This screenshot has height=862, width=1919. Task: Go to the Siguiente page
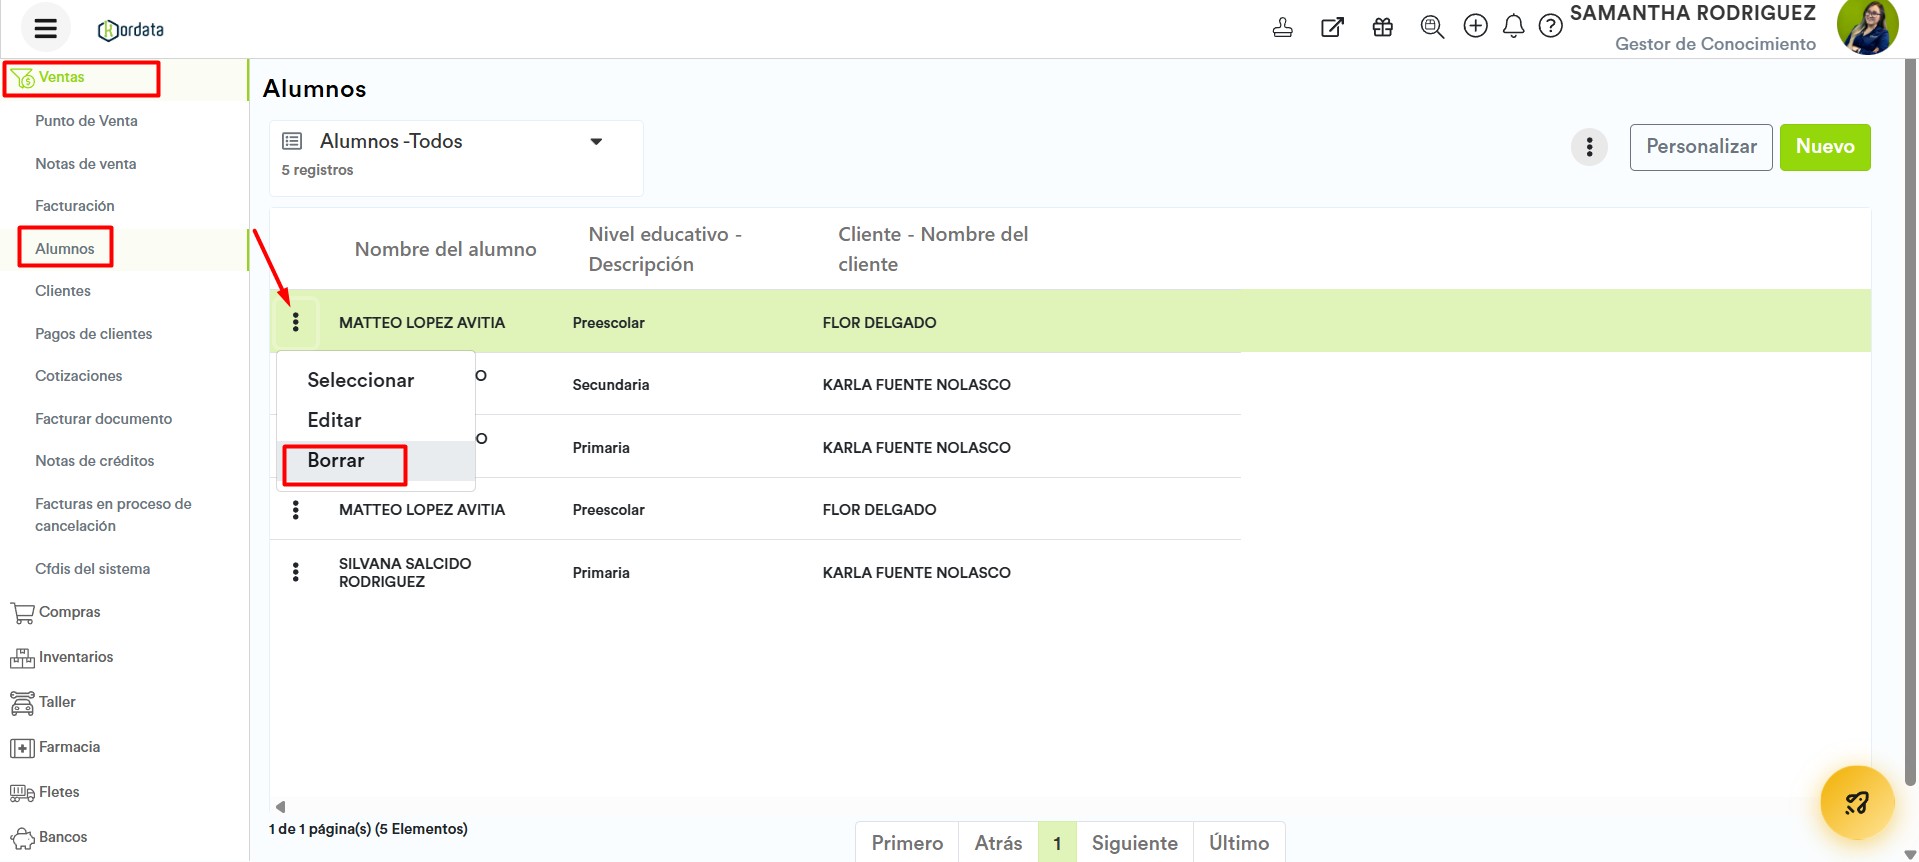[1135, 843]
